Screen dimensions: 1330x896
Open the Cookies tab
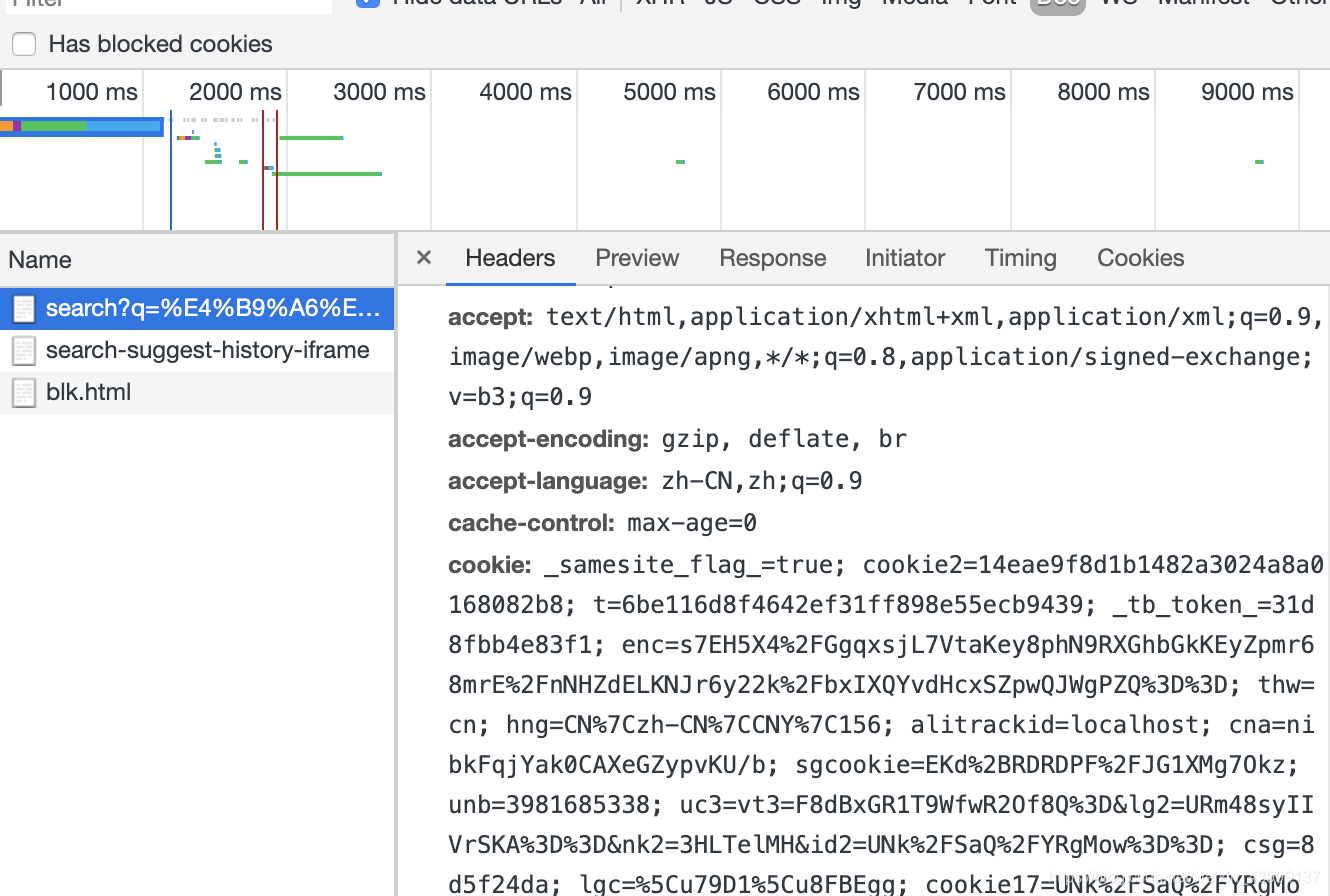(1141, 258)
